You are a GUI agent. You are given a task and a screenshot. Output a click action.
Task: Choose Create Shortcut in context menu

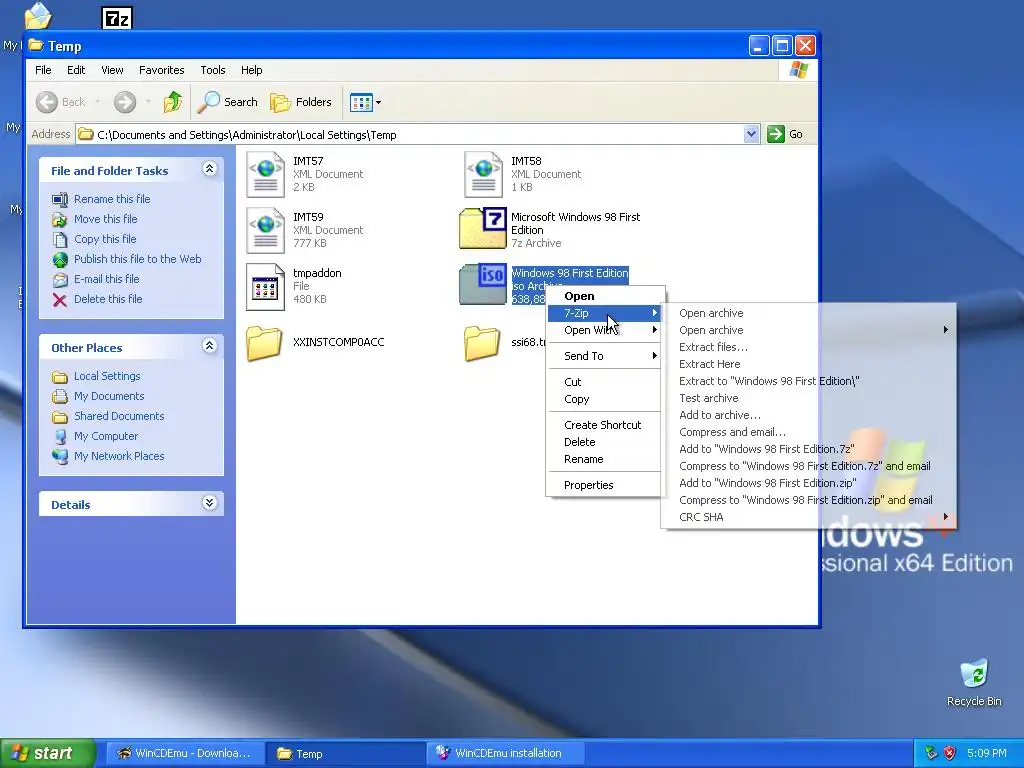click(603, 424)
